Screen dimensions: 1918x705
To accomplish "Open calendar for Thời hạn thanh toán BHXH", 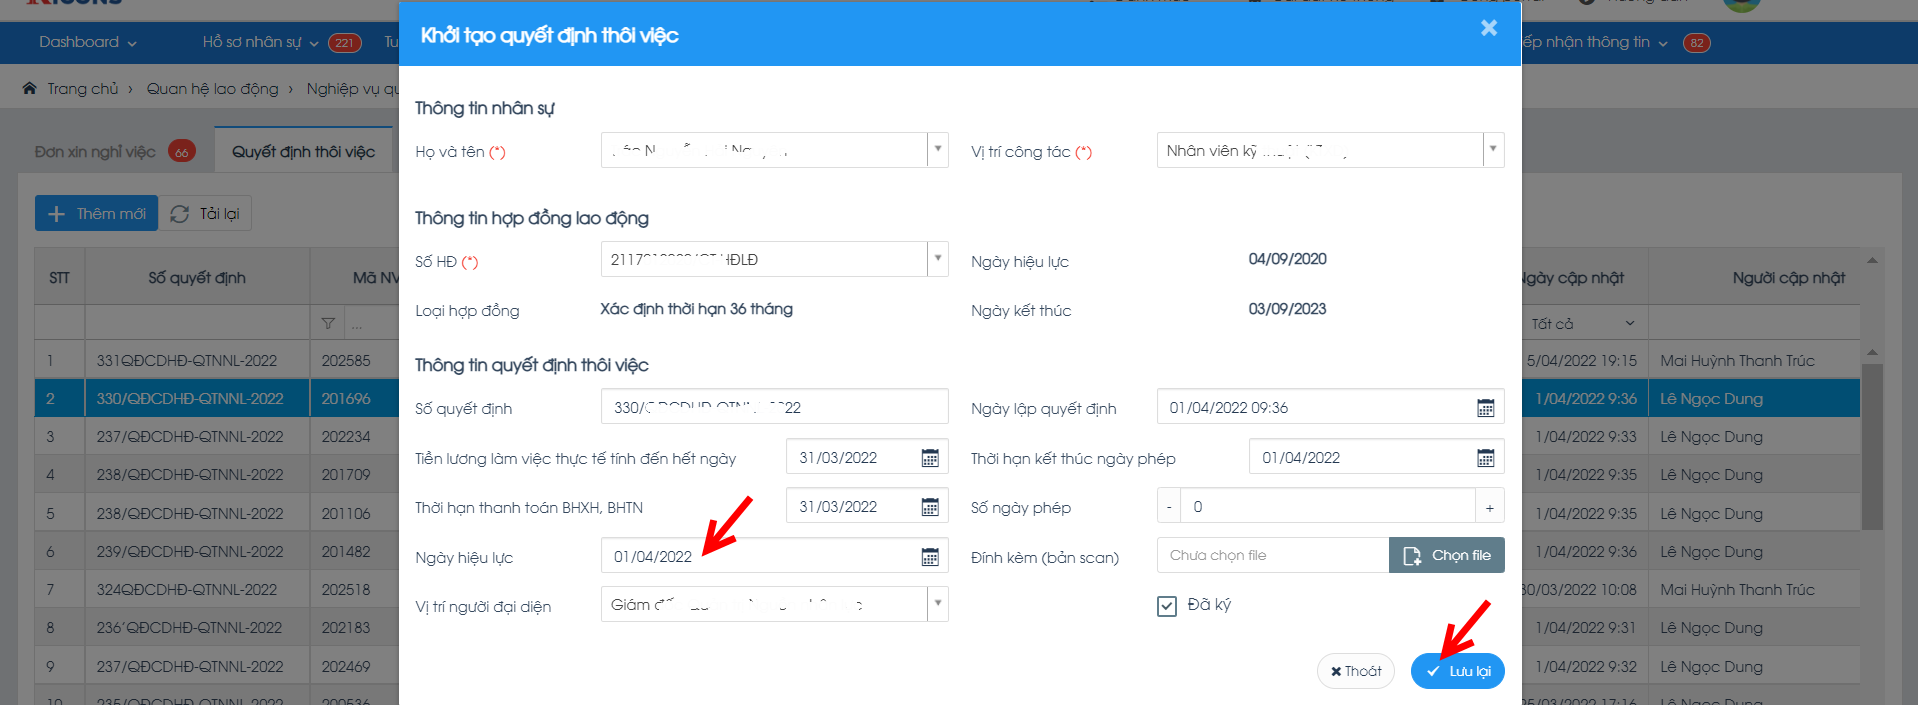I will click(929, 507).
